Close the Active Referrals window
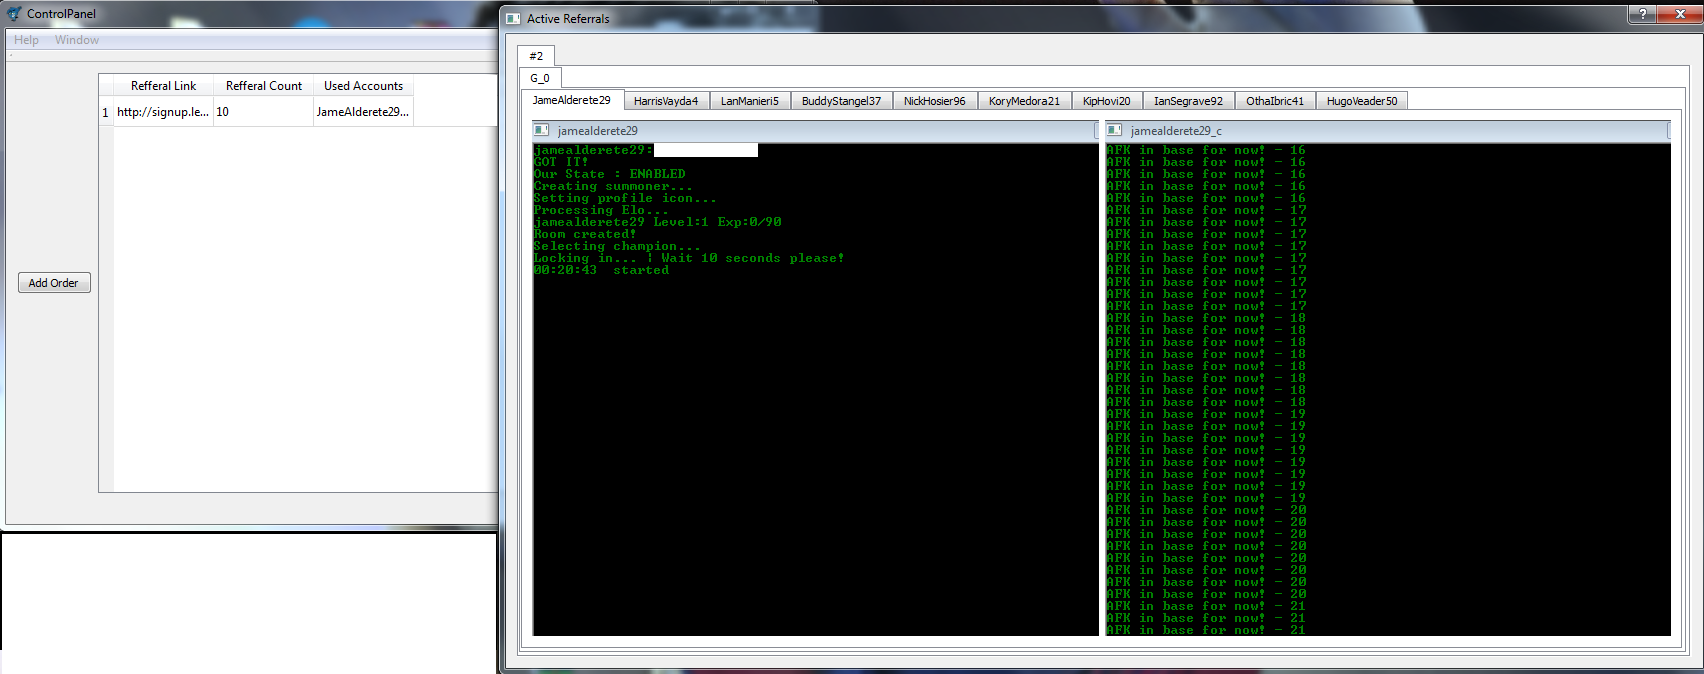 click(x=1680, y=13)
